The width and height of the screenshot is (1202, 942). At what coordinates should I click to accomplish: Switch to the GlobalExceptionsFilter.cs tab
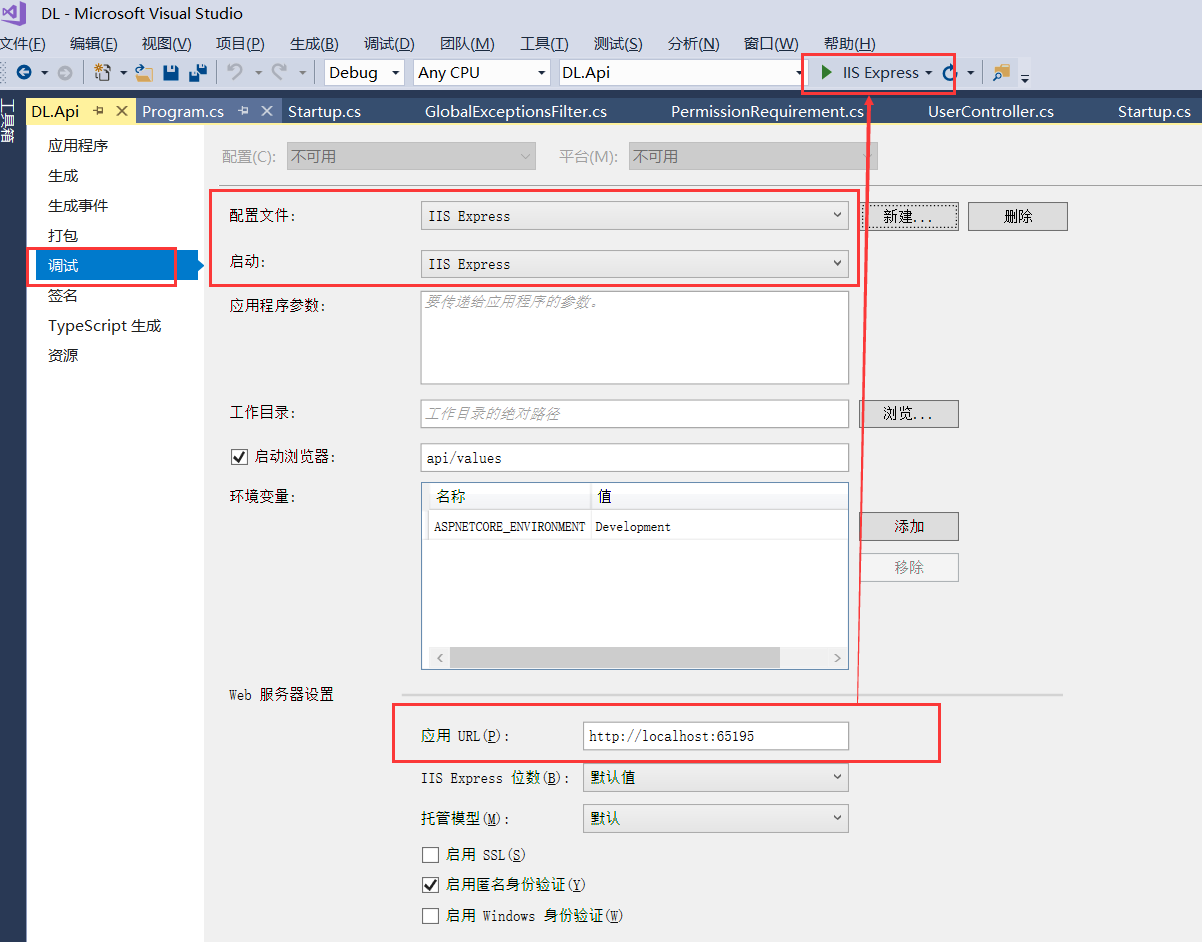[x=516, y=111]
